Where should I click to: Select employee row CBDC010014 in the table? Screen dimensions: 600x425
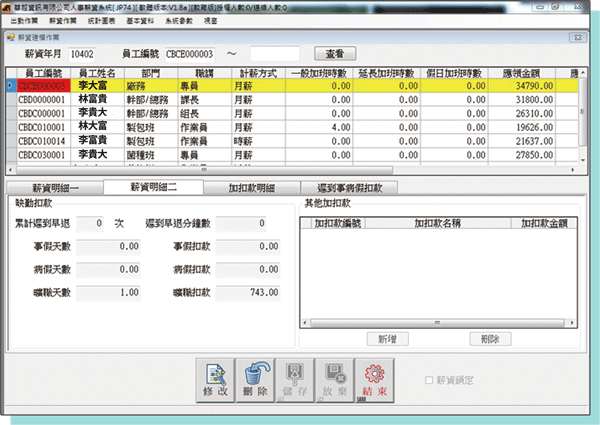click(44, 142)
